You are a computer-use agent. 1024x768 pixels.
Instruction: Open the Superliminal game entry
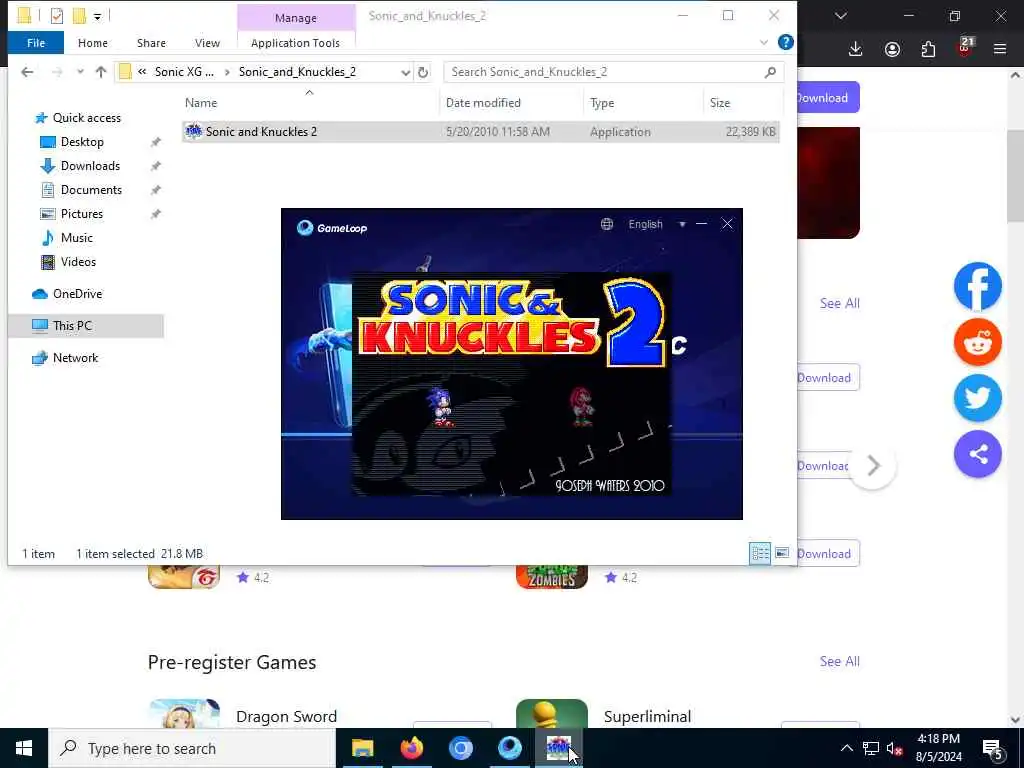(x=647, y=716)
